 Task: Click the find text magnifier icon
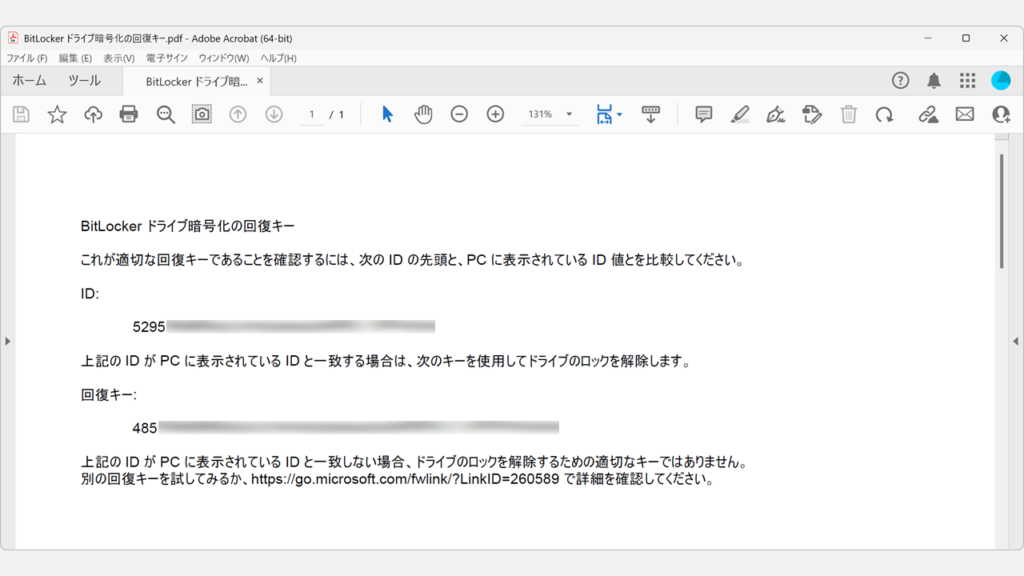[166, 114]
